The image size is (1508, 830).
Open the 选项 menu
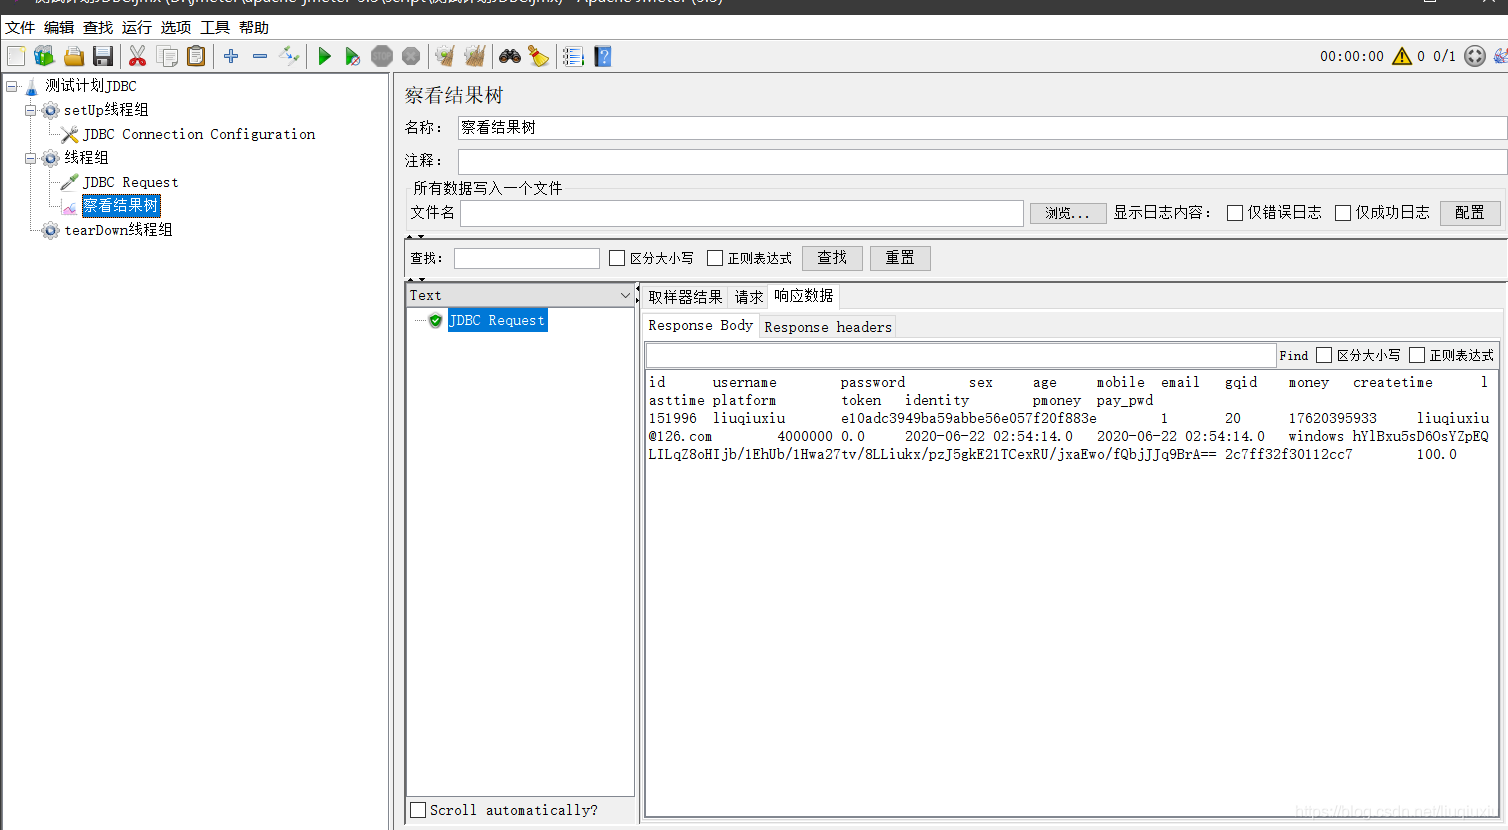pyautogui.click(x=176, y=28)
